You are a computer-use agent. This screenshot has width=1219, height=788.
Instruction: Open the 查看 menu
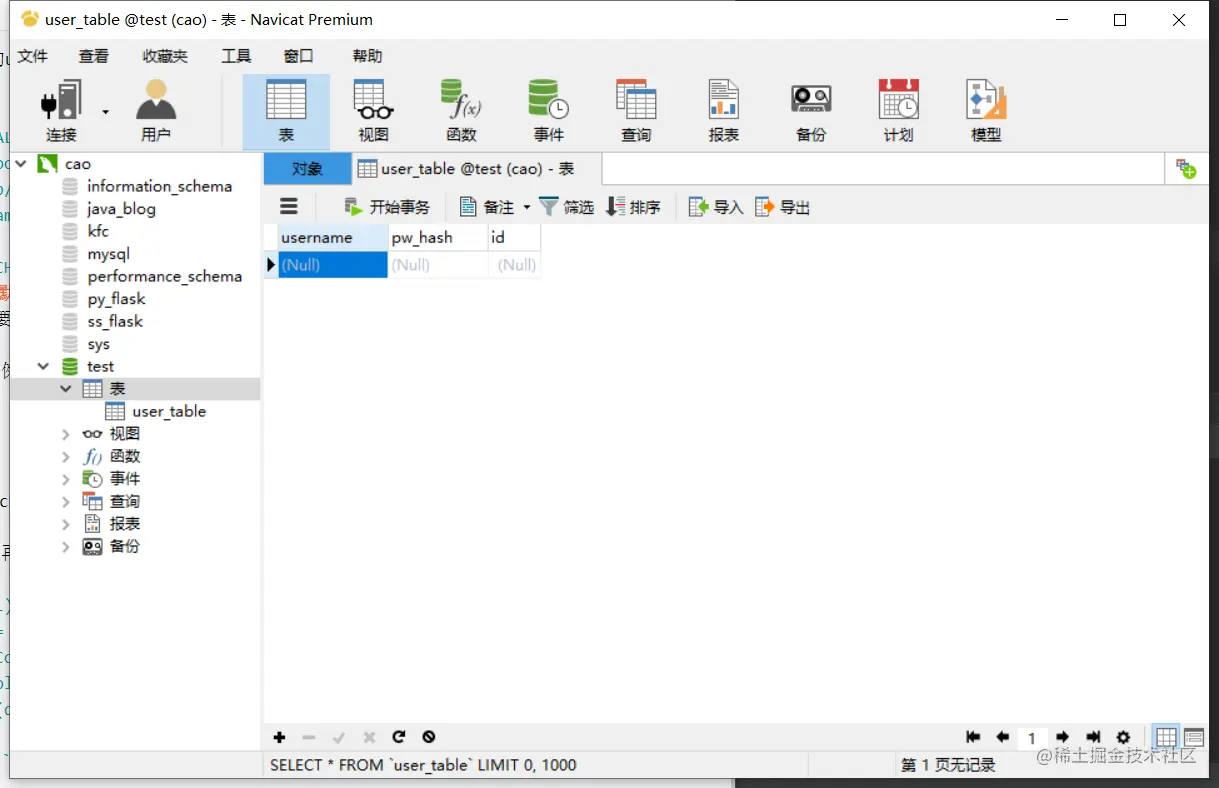[94, 56]
